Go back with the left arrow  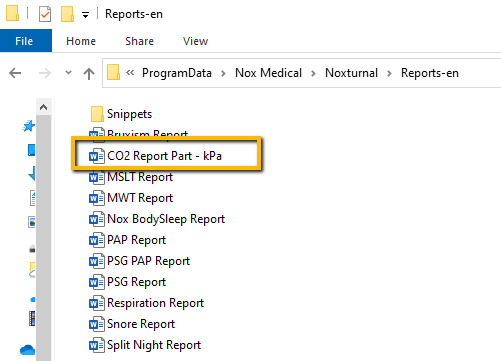point(15,73)
